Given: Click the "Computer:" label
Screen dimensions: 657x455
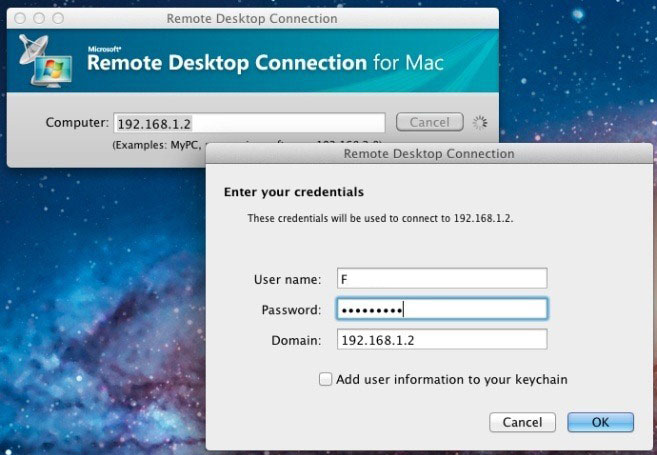Looking at the screenshot, I should click(x=77, y=122).
